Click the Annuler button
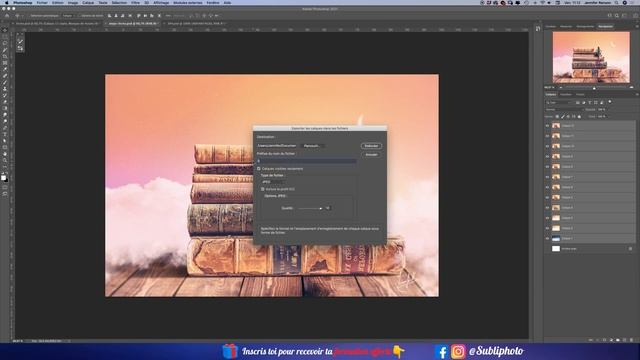The image size is (640, 360). click(x=371, y=155)
